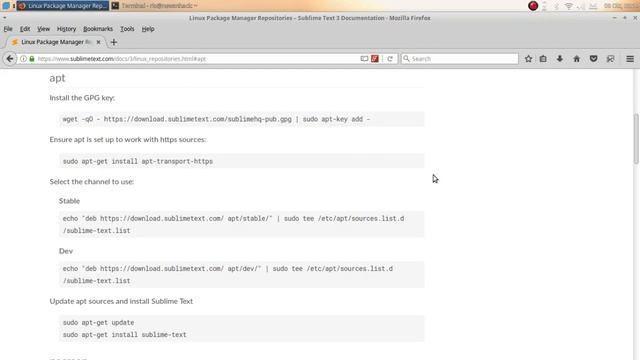Click the apt/stable echo command block
Viewport: 640px width, 360px height.
click(x=241, y=224)
